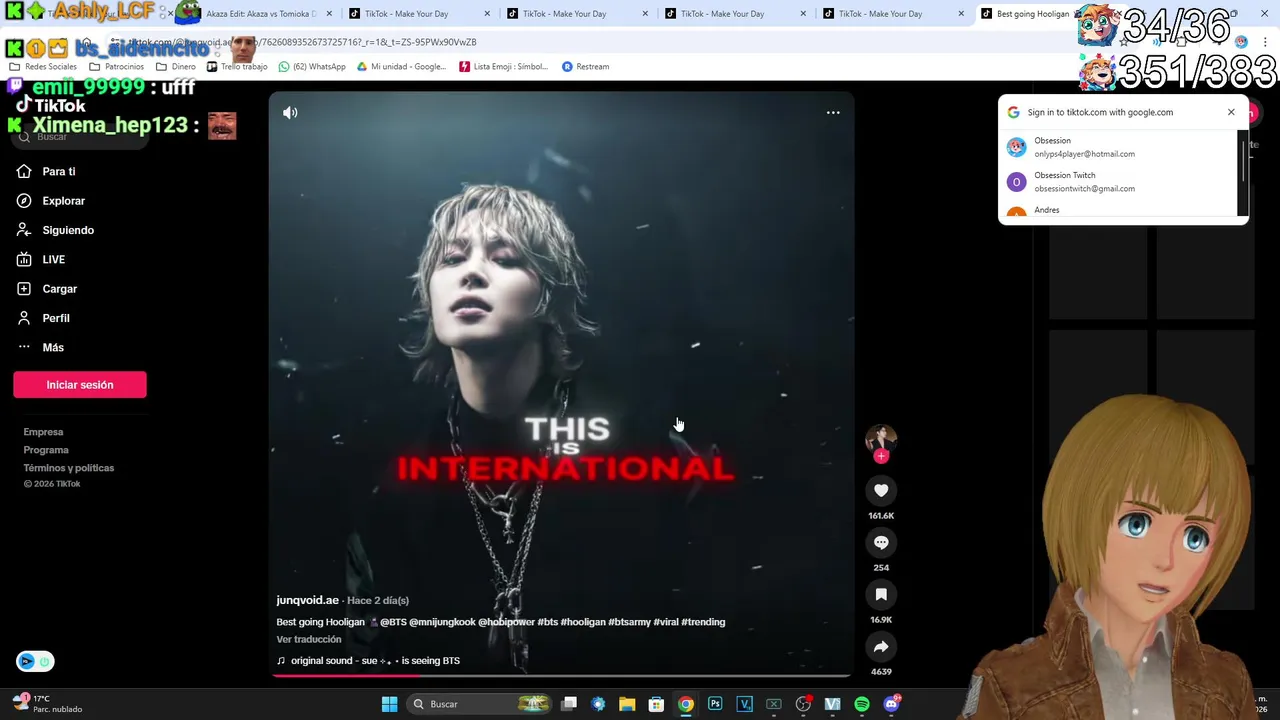The height and width of the screenshot is (720, 1280).
Task: Click the 16.9K saved count
Action: click(881, 620)
